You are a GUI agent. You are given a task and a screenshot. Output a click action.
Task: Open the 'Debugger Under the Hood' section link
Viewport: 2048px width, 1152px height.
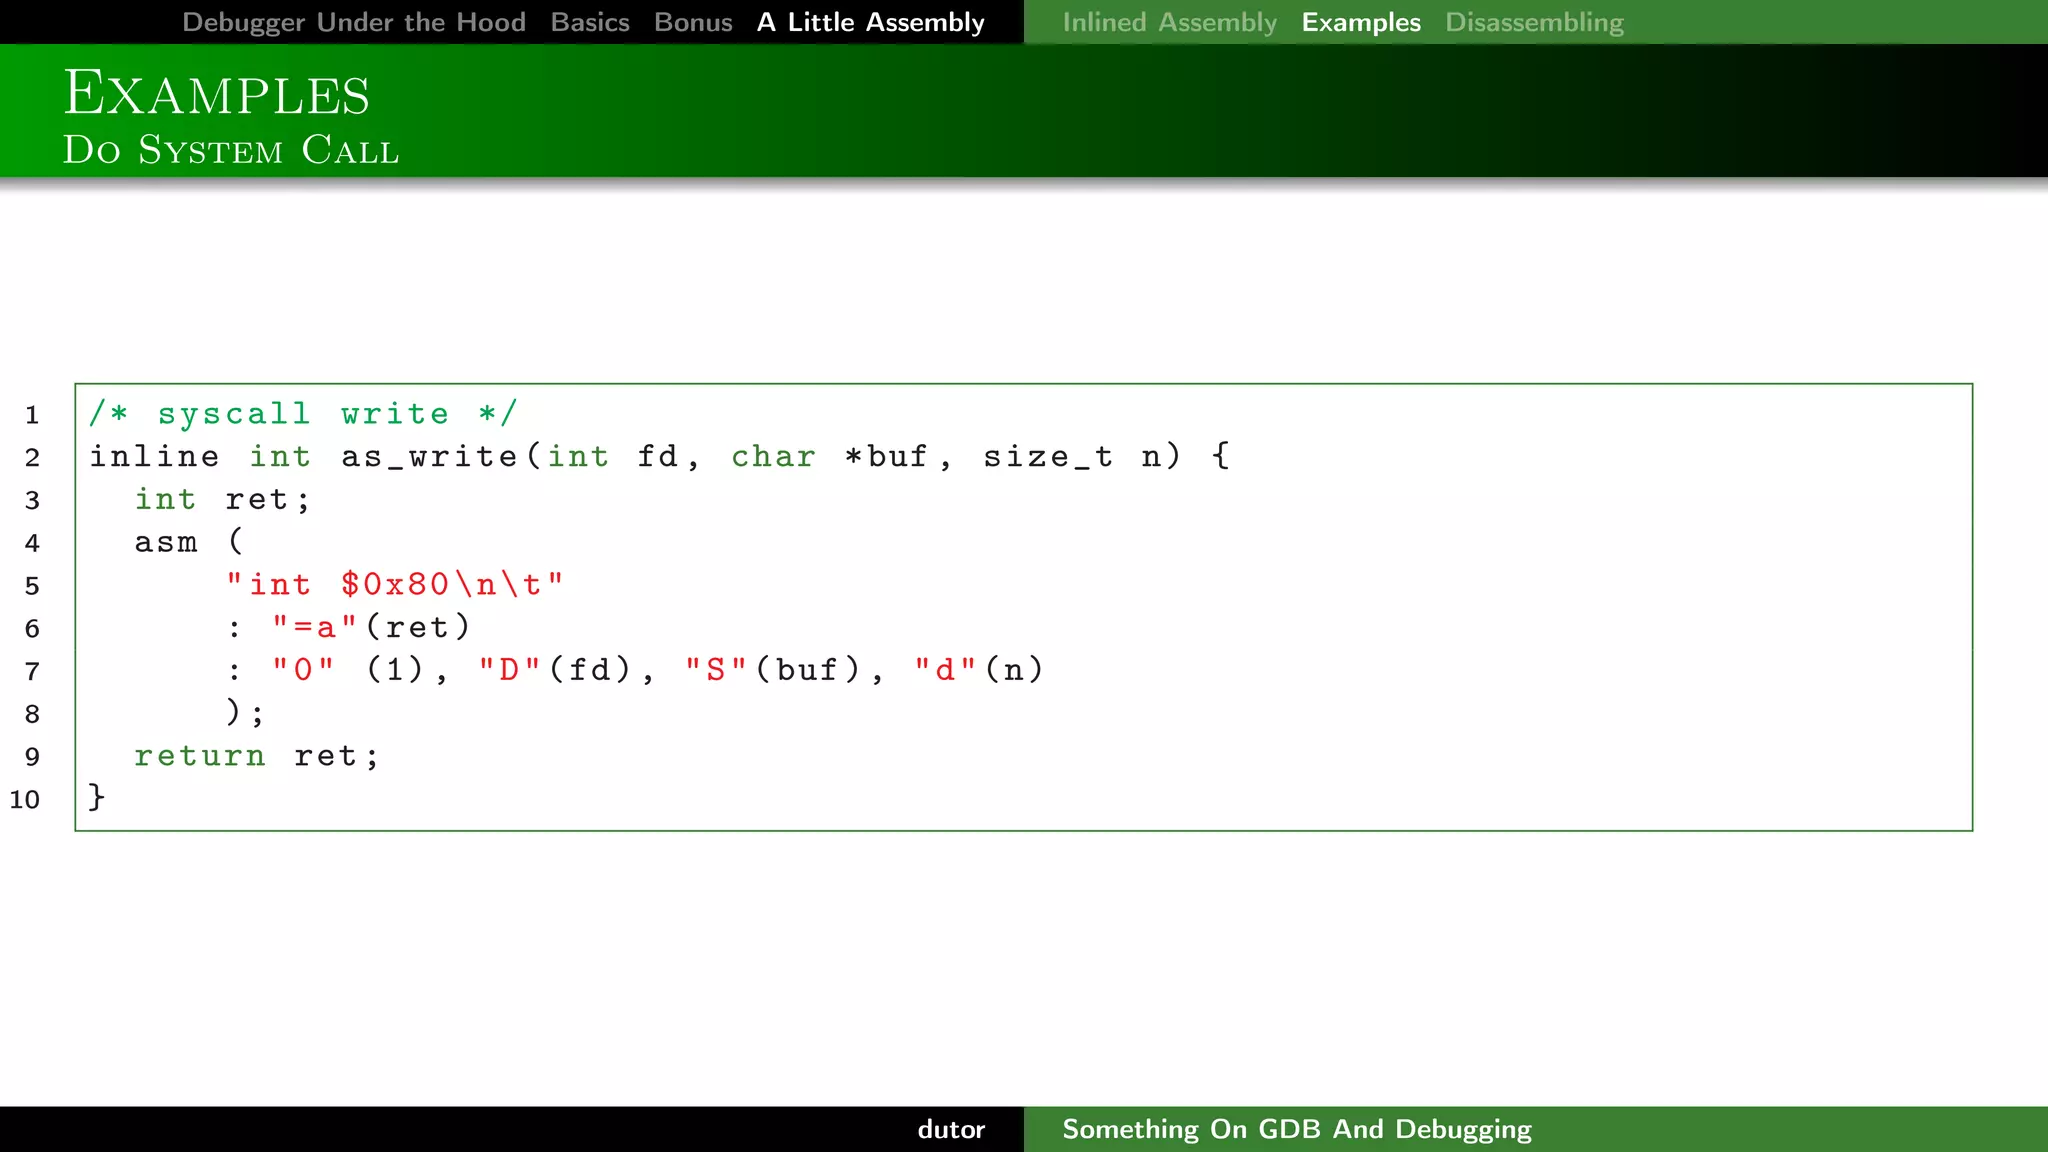[x=354, y=22]
